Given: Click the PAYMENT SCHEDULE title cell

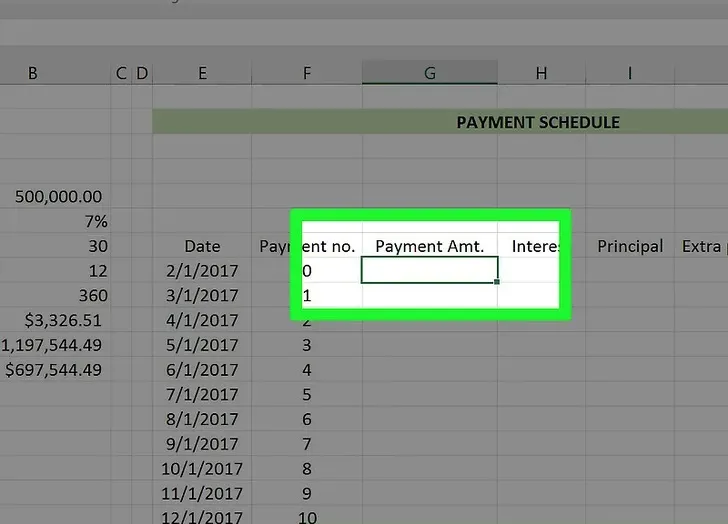Looking at the screenshot, I should (440, 122).
